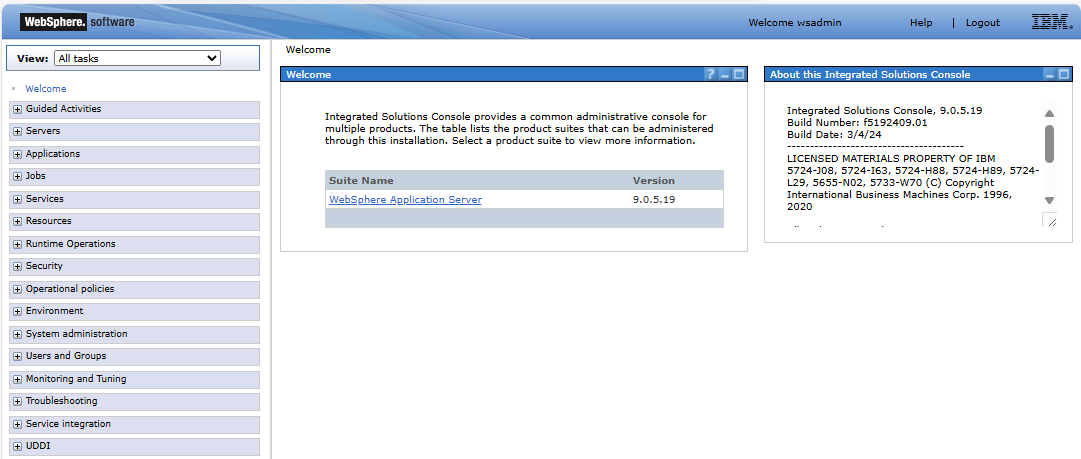Click the scroll up arrow in About panel
The height and width of the screenshot is (459, 1081).
click(1049, 114)
